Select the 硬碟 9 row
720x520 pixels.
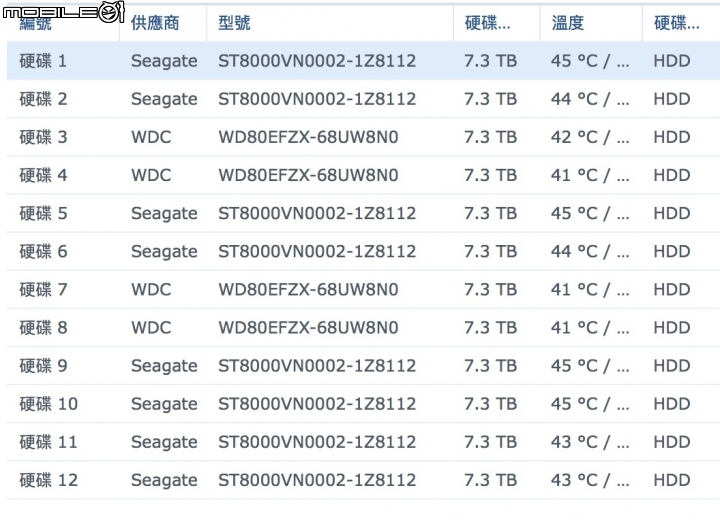pos(363,366)
